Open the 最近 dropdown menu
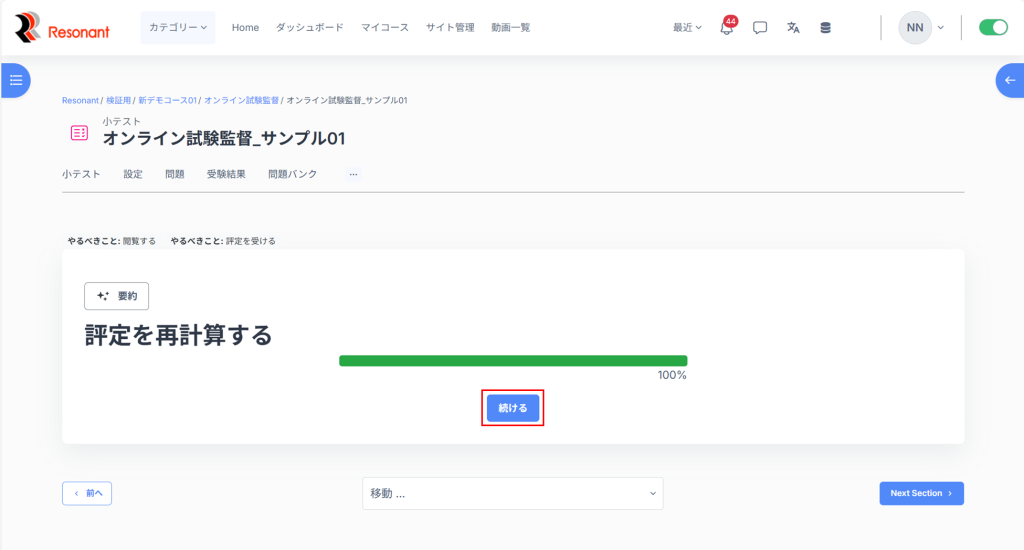 [x=687, y=28]
